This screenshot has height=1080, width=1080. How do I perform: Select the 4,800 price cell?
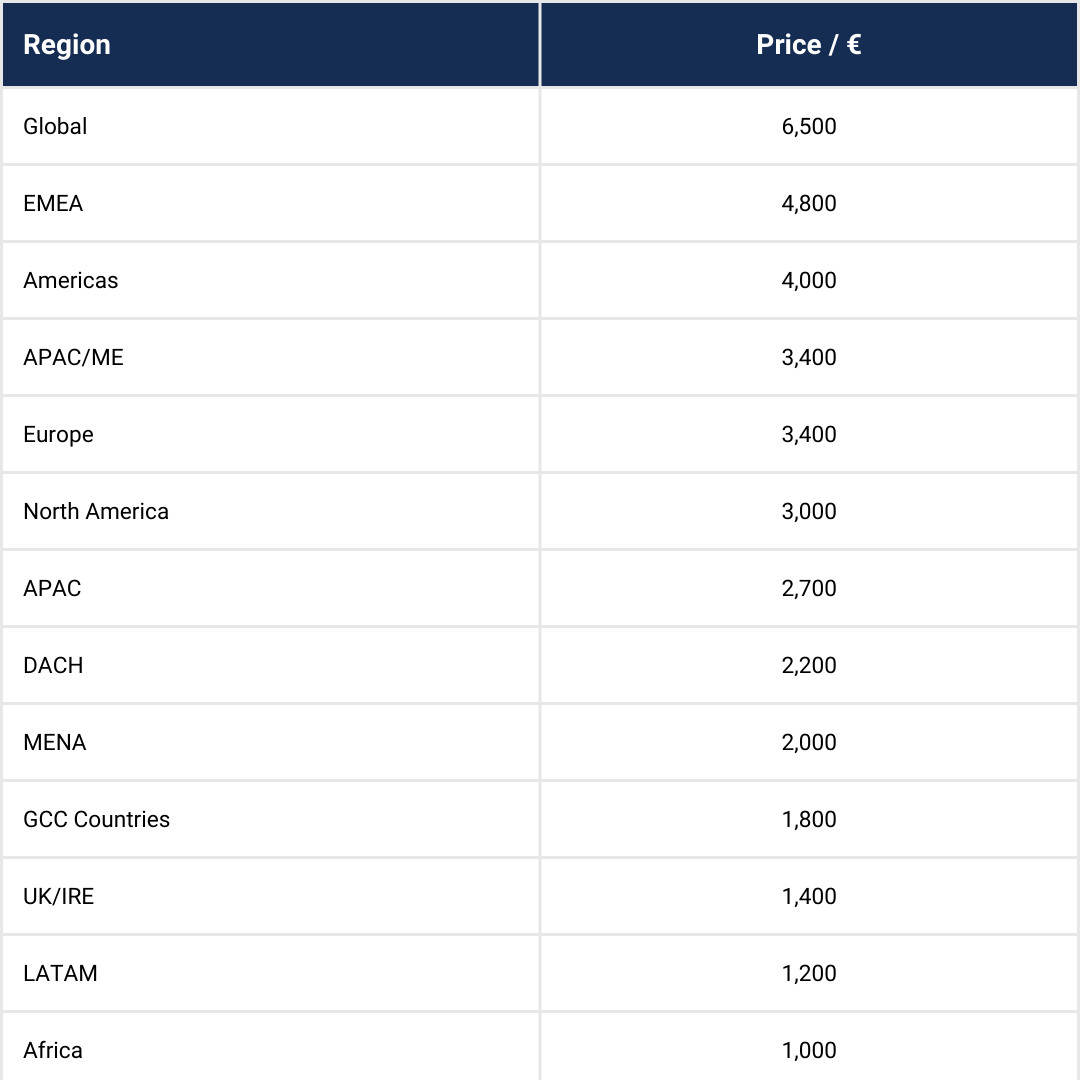[x=809, y=203]
